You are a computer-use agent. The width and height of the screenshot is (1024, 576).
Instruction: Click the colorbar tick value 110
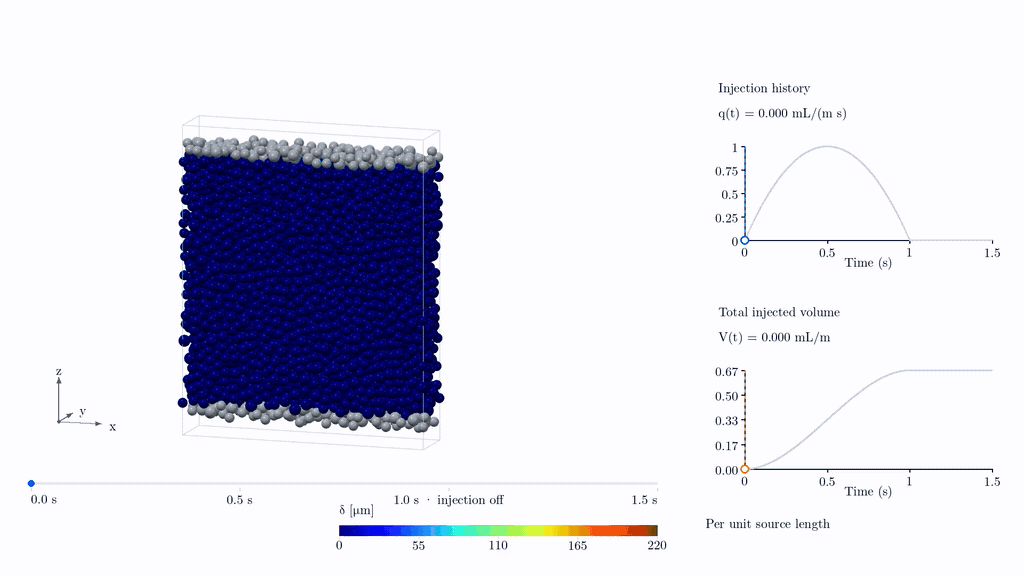click(x=498, y=545)
